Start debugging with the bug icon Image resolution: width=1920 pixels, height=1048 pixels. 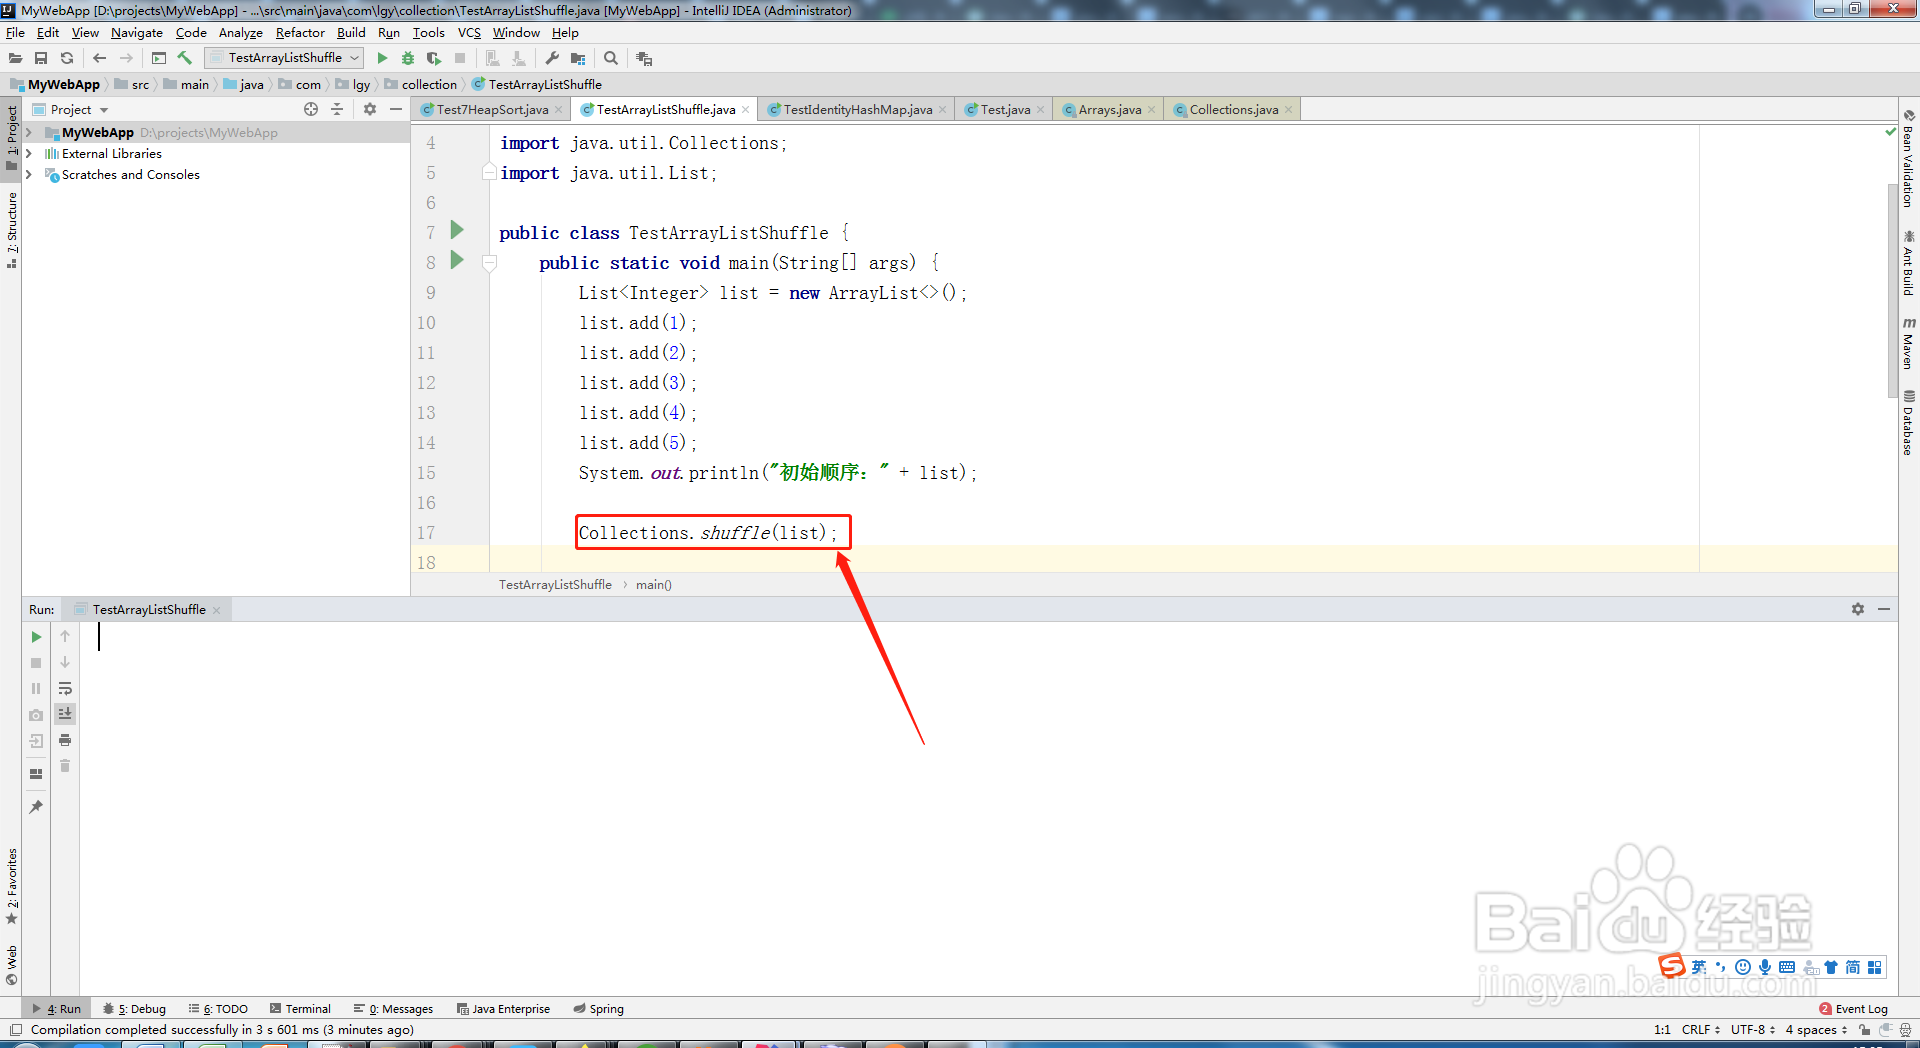[x=408, y=58]
